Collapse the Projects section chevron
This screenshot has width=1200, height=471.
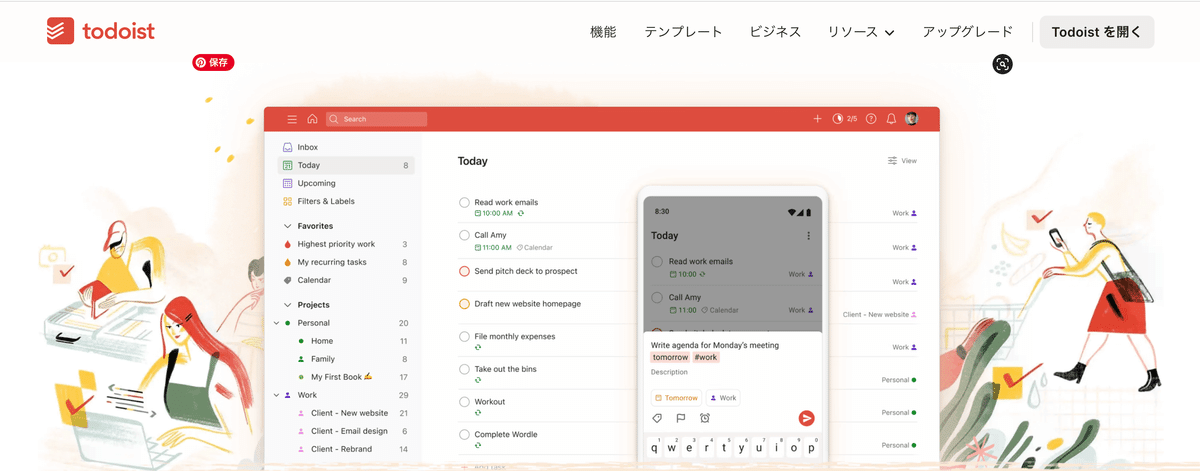click(x=288, y=305)
